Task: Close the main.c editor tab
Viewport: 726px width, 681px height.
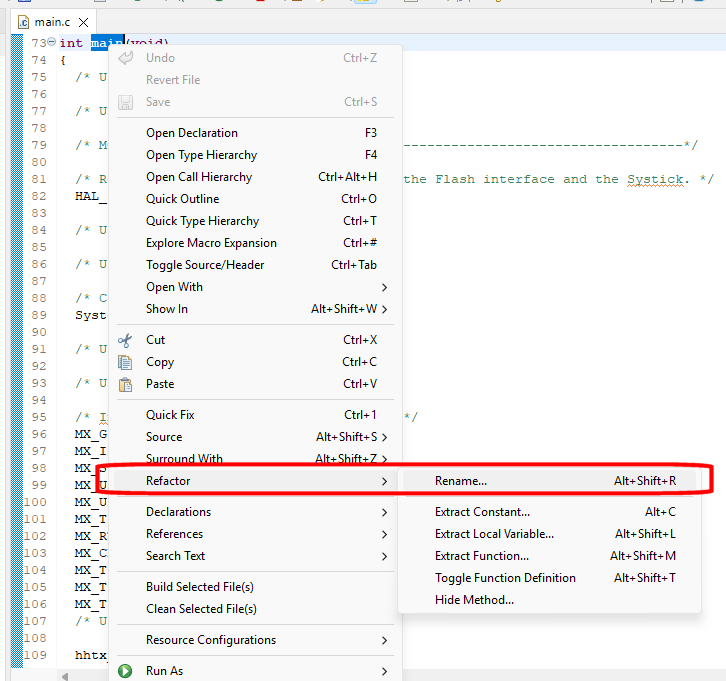Action: [x=83, y=21]
